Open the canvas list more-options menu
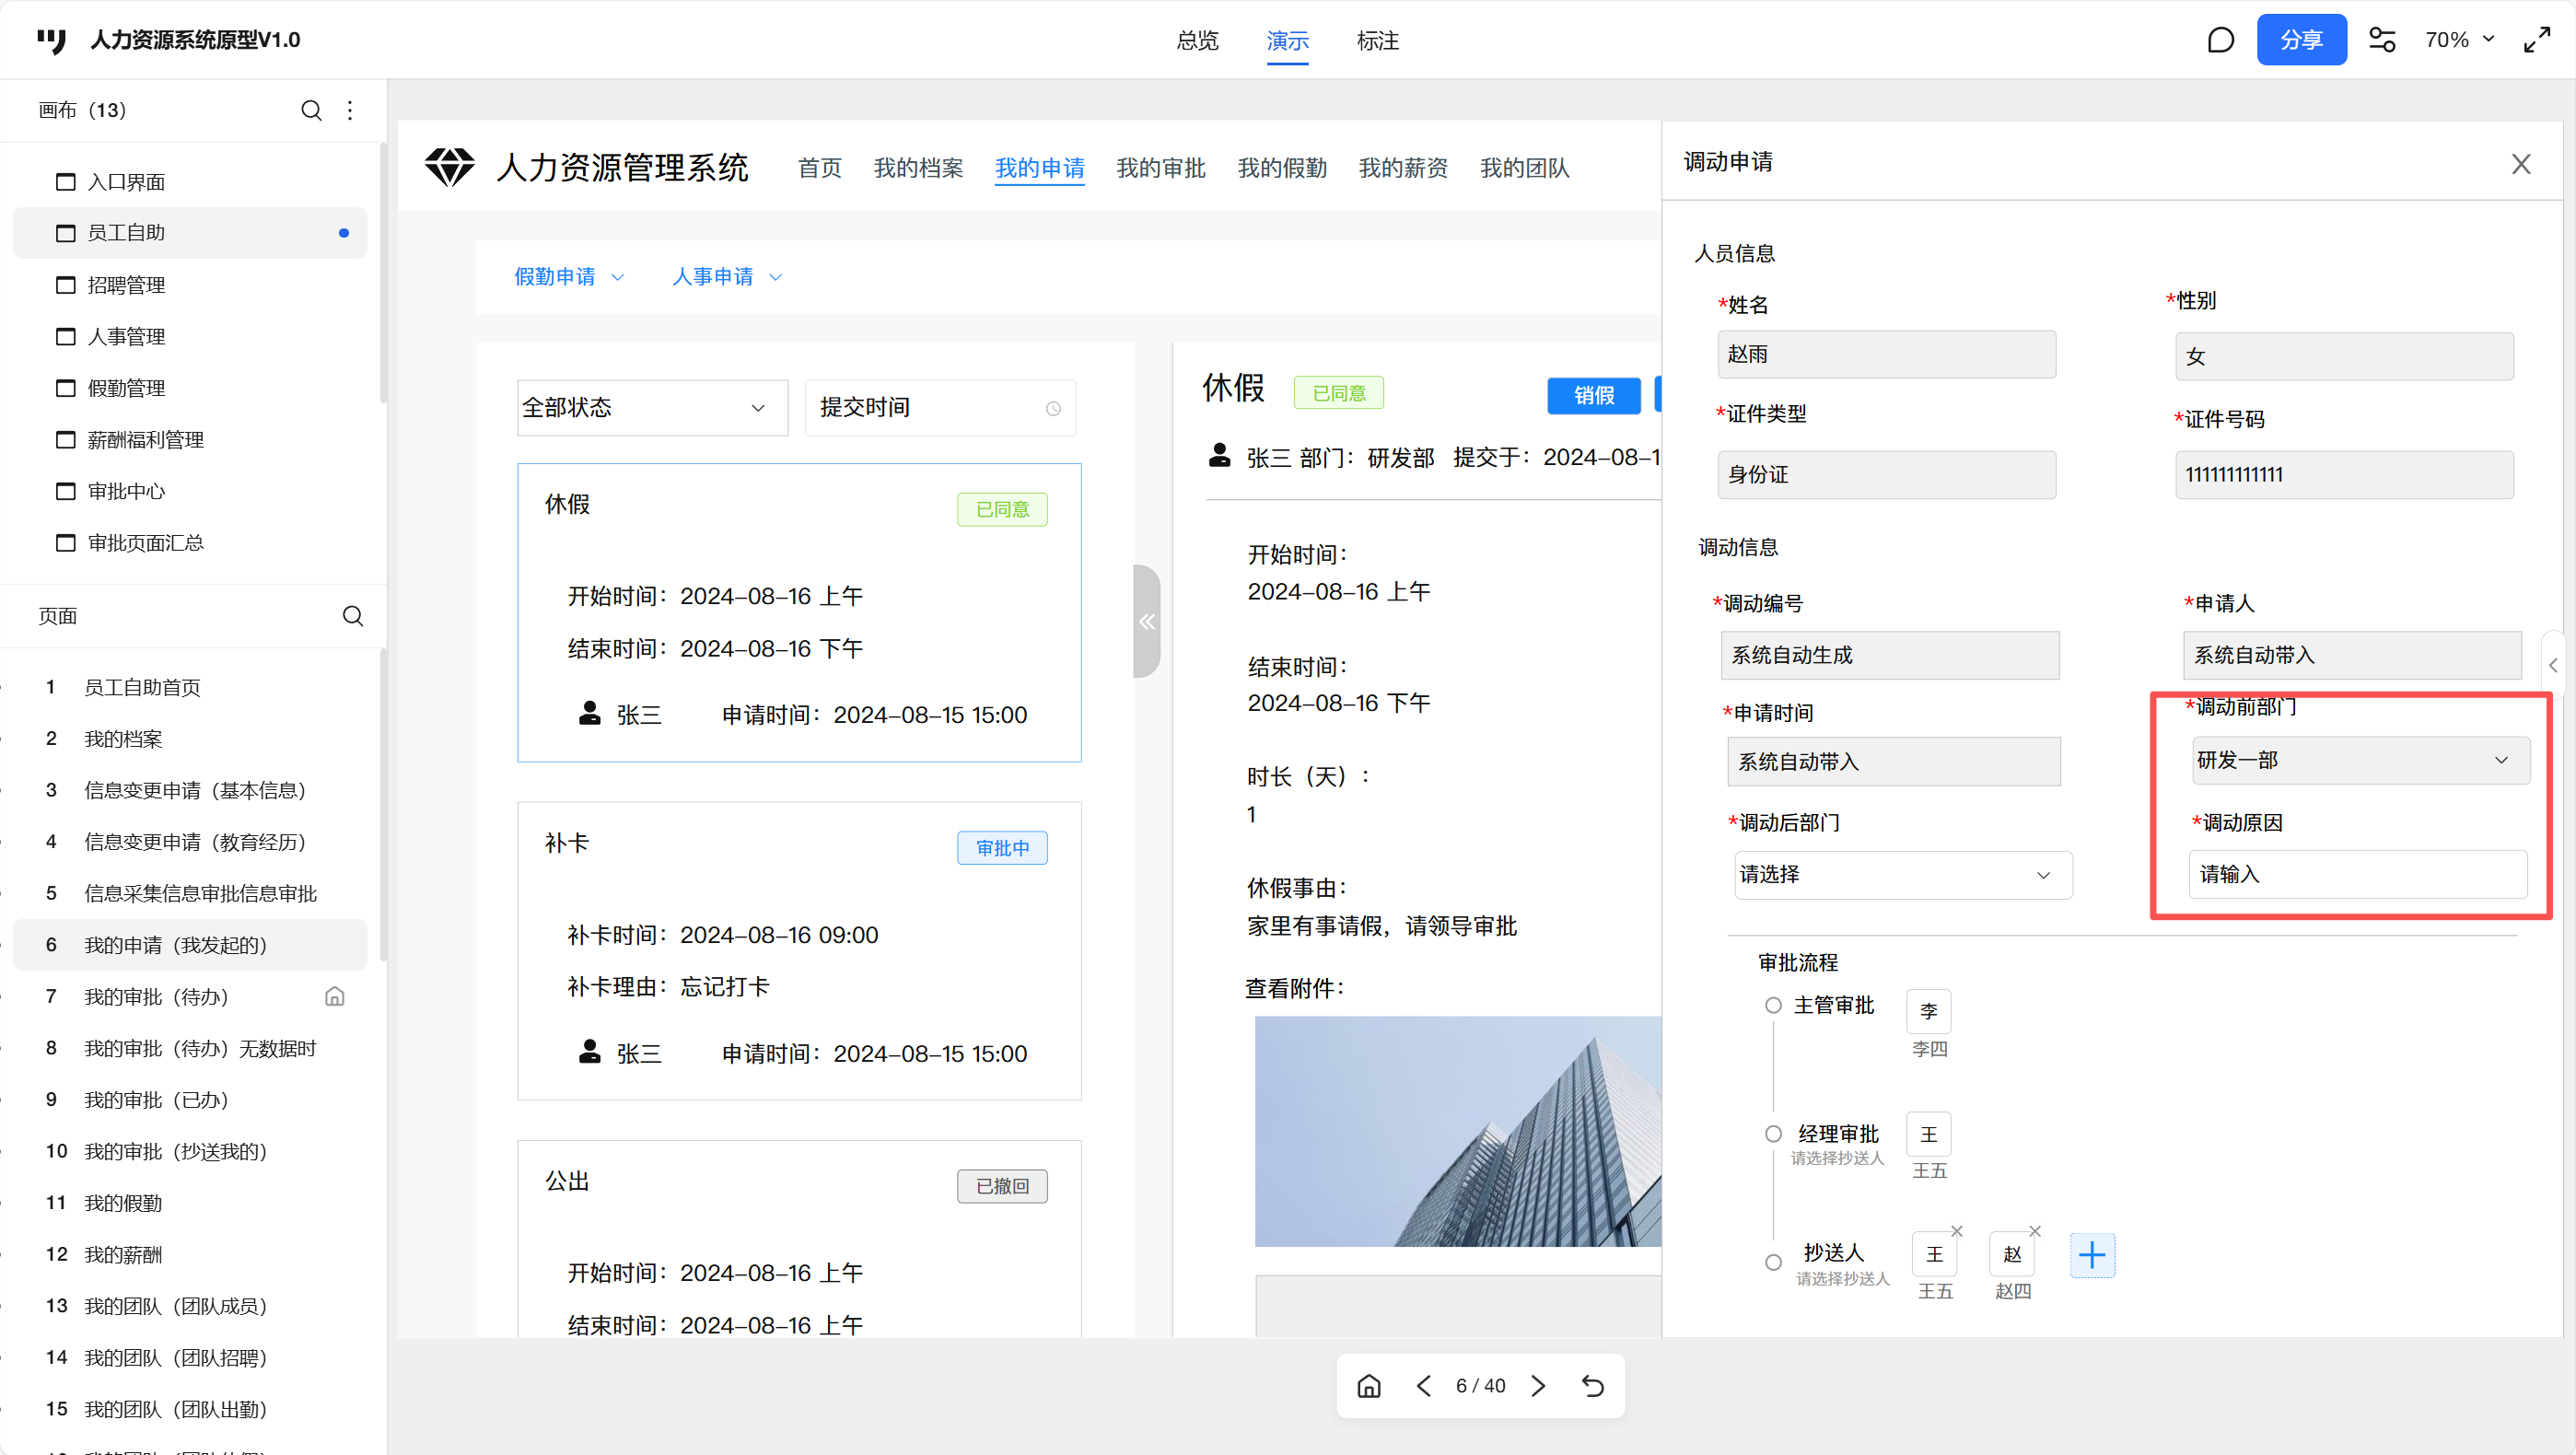 [x=350, y=110]
